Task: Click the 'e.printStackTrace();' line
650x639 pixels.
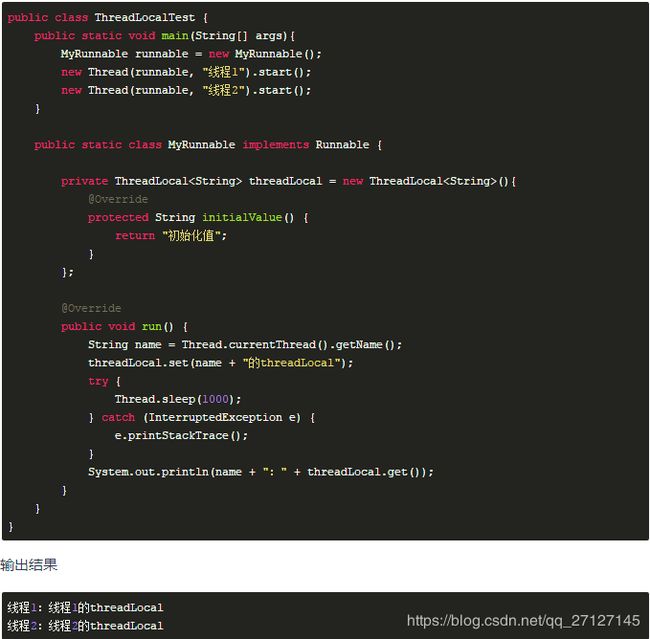Action: coord(181,435)
